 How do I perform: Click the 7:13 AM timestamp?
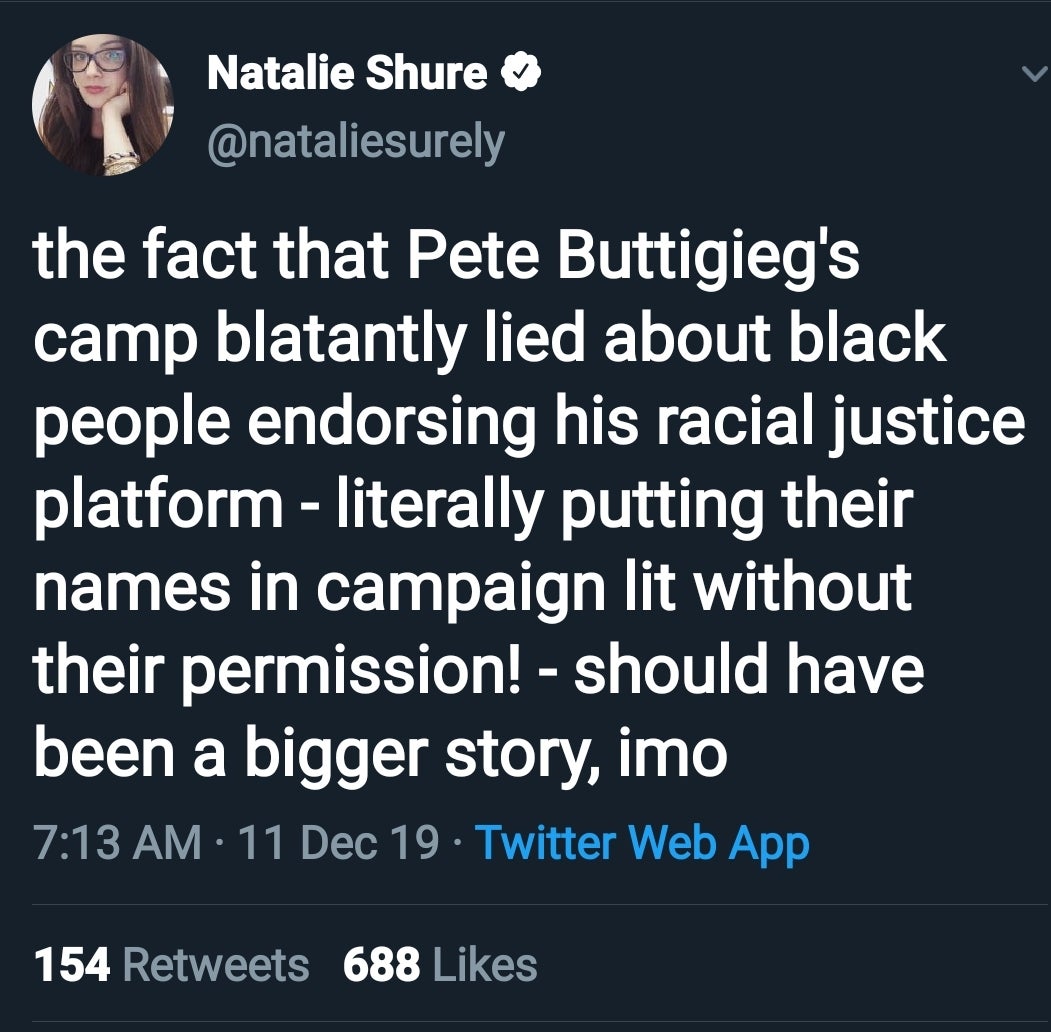pos(118,843)
